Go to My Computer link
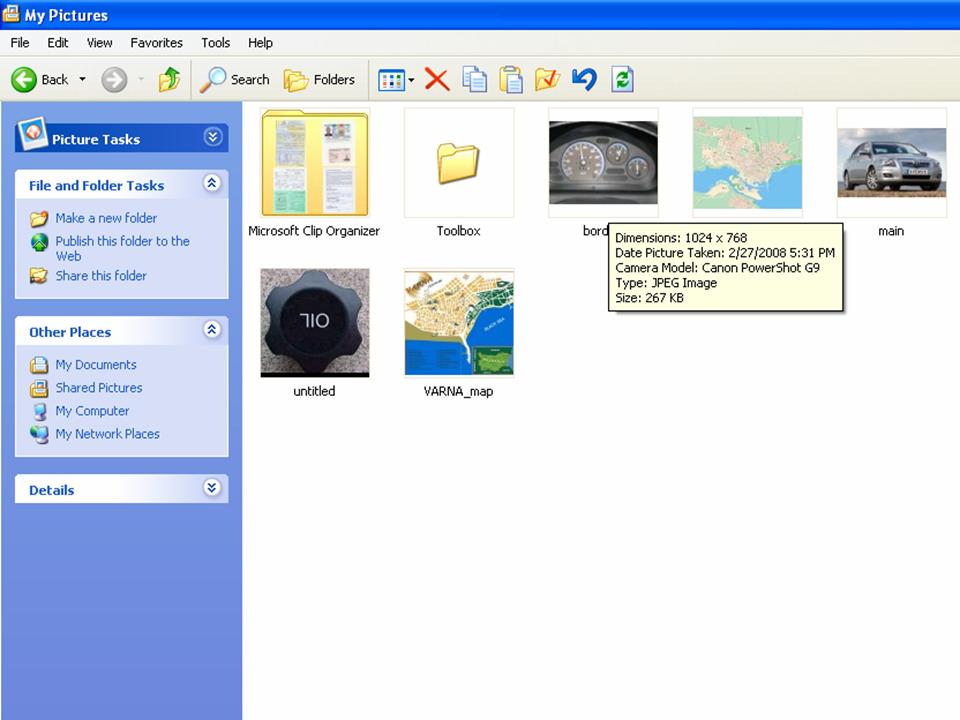 [x=92, y=411]
